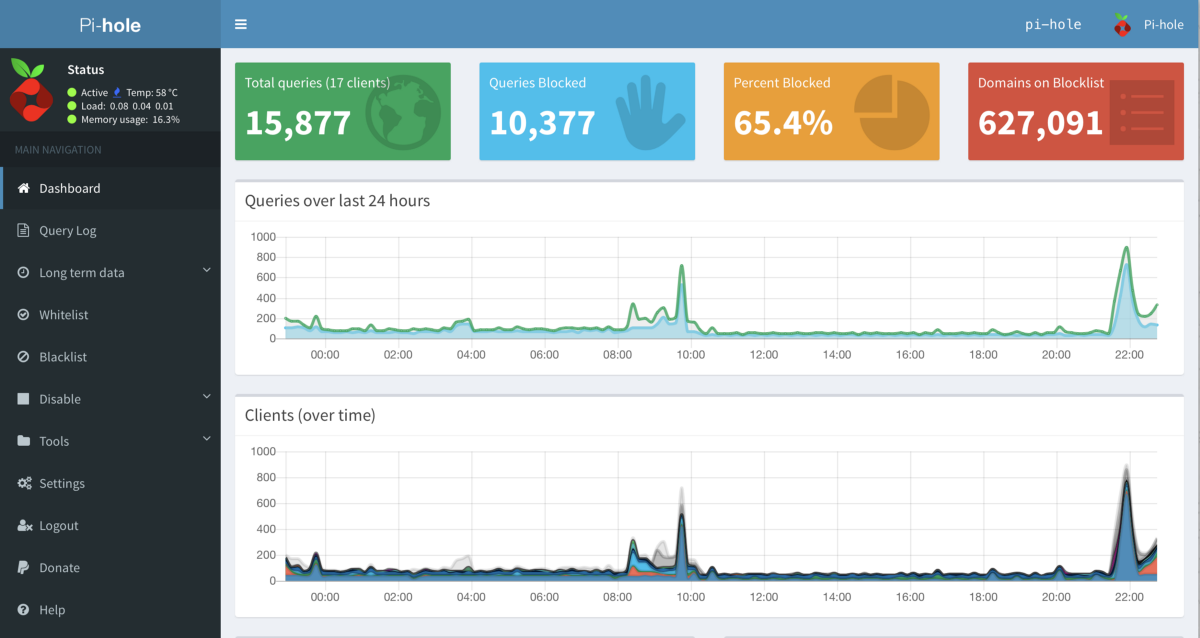This screenshot has height=638, width=1200.
Task: Click the Long term data clock icon
Action: click(24, 272)
